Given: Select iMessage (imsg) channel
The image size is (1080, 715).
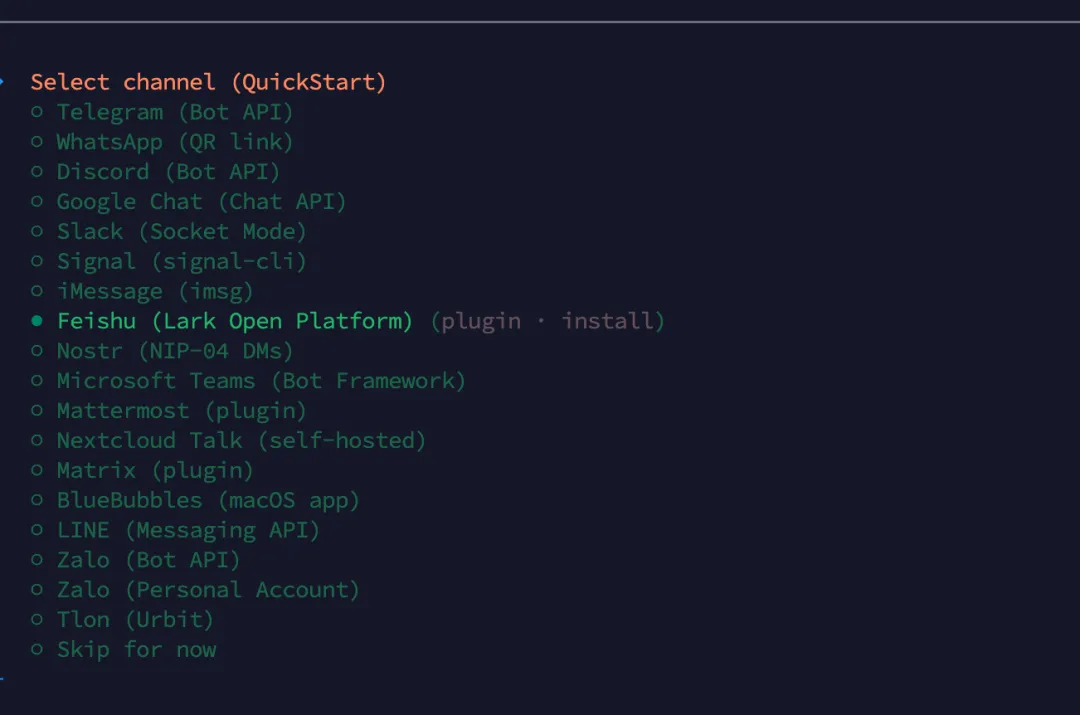Looking at the screenshot, I should pos(154,292).
